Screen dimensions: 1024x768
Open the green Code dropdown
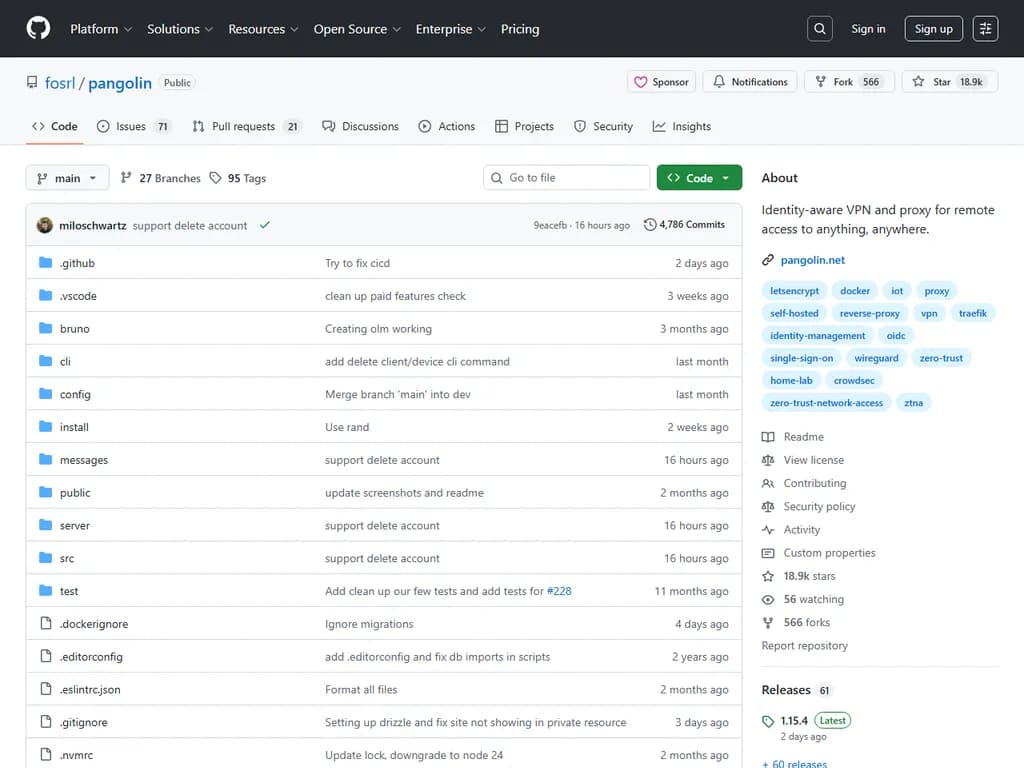click(x=699, y=178)
